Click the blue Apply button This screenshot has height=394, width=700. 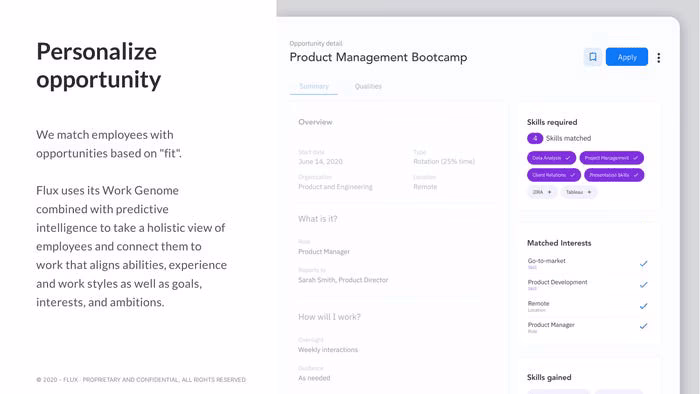pyautogui.click(x=627, y=57)
